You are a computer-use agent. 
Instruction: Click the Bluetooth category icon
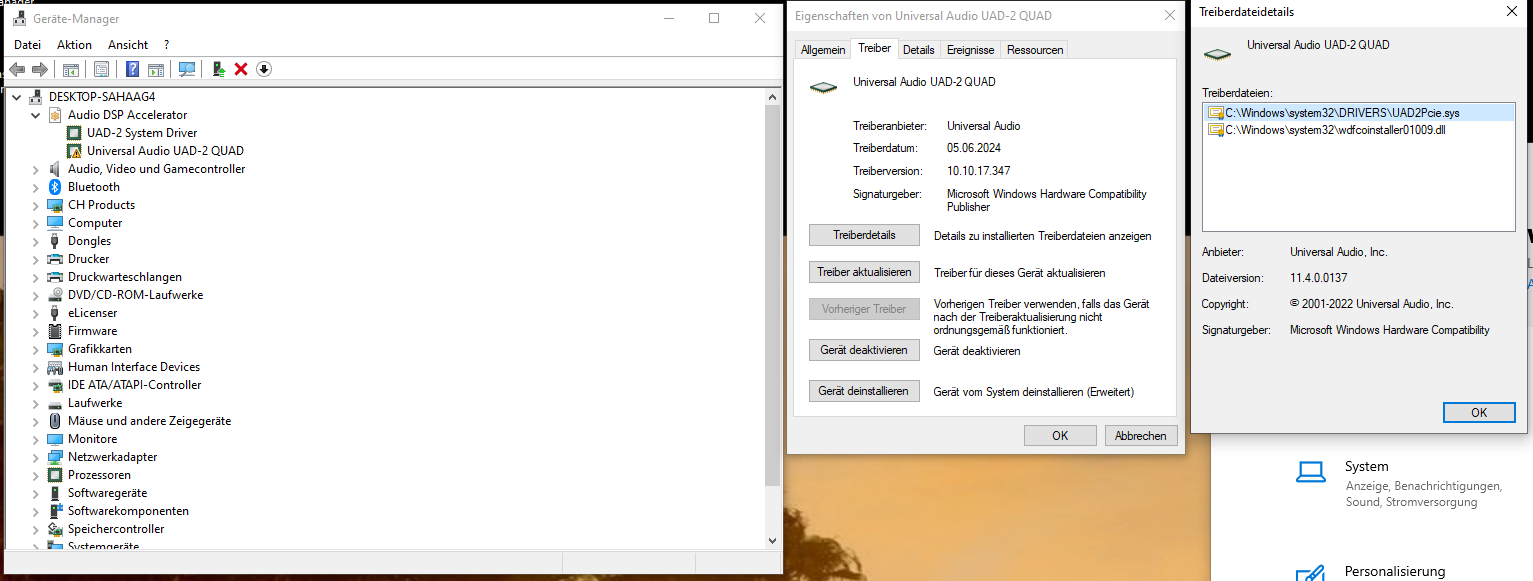[56, 187]
